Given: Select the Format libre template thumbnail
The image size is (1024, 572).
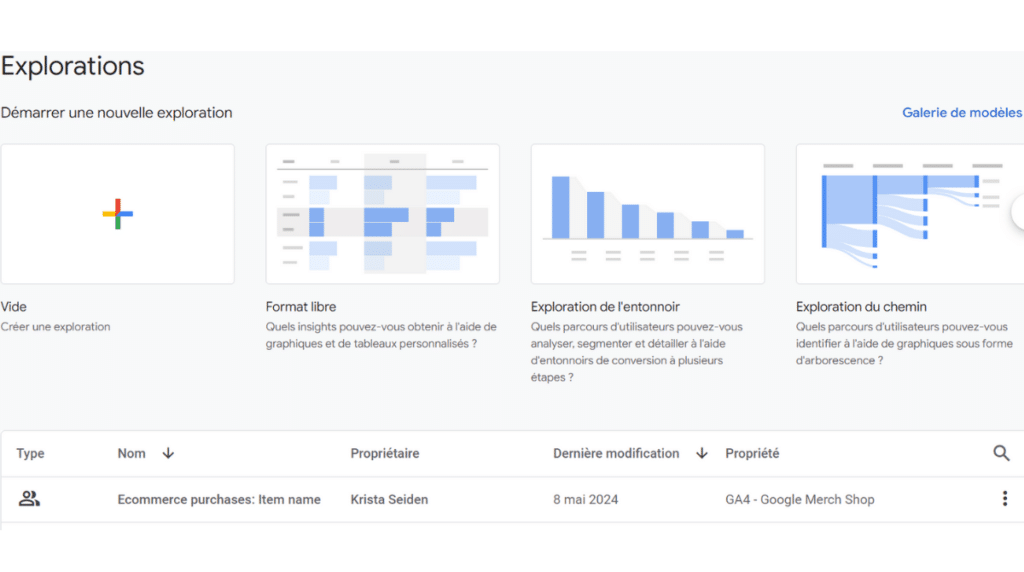Looking at the screenshot, I should [x=383, y=214].
